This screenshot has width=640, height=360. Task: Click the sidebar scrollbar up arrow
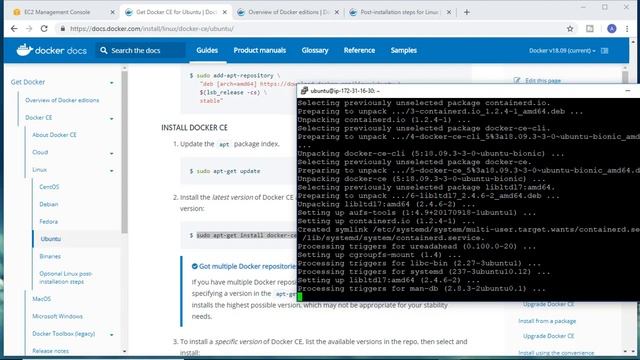124,68
